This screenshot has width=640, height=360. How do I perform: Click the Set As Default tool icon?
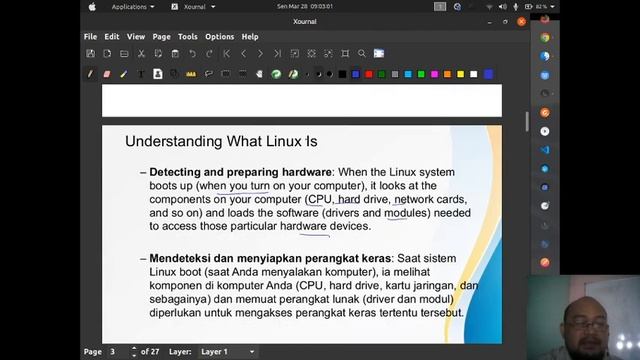point(293,74)
